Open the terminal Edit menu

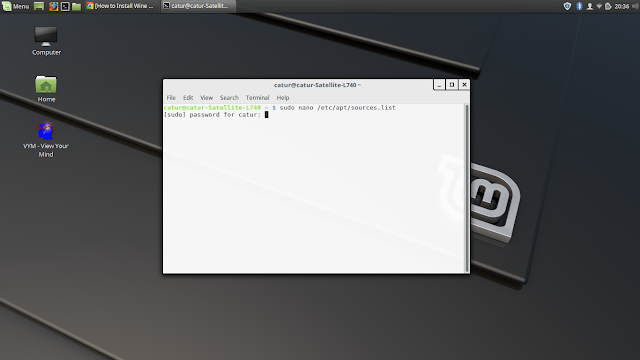[188, 98]
